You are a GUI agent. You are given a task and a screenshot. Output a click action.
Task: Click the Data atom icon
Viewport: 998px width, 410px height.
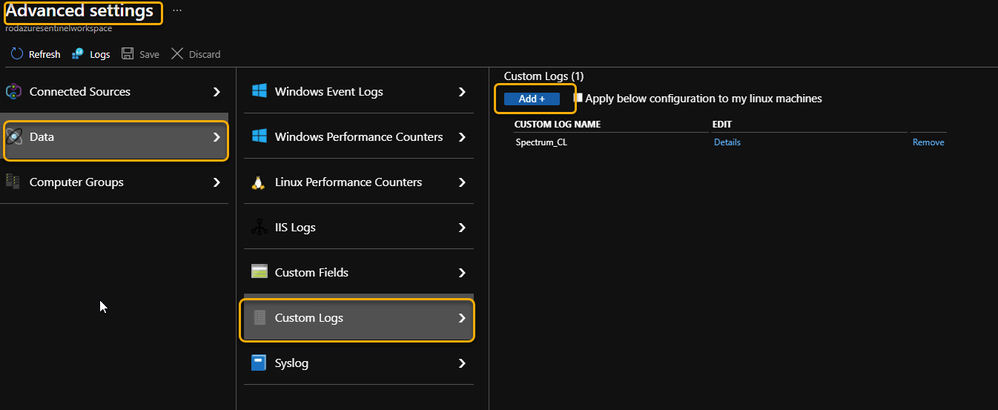tap(14, 137)
